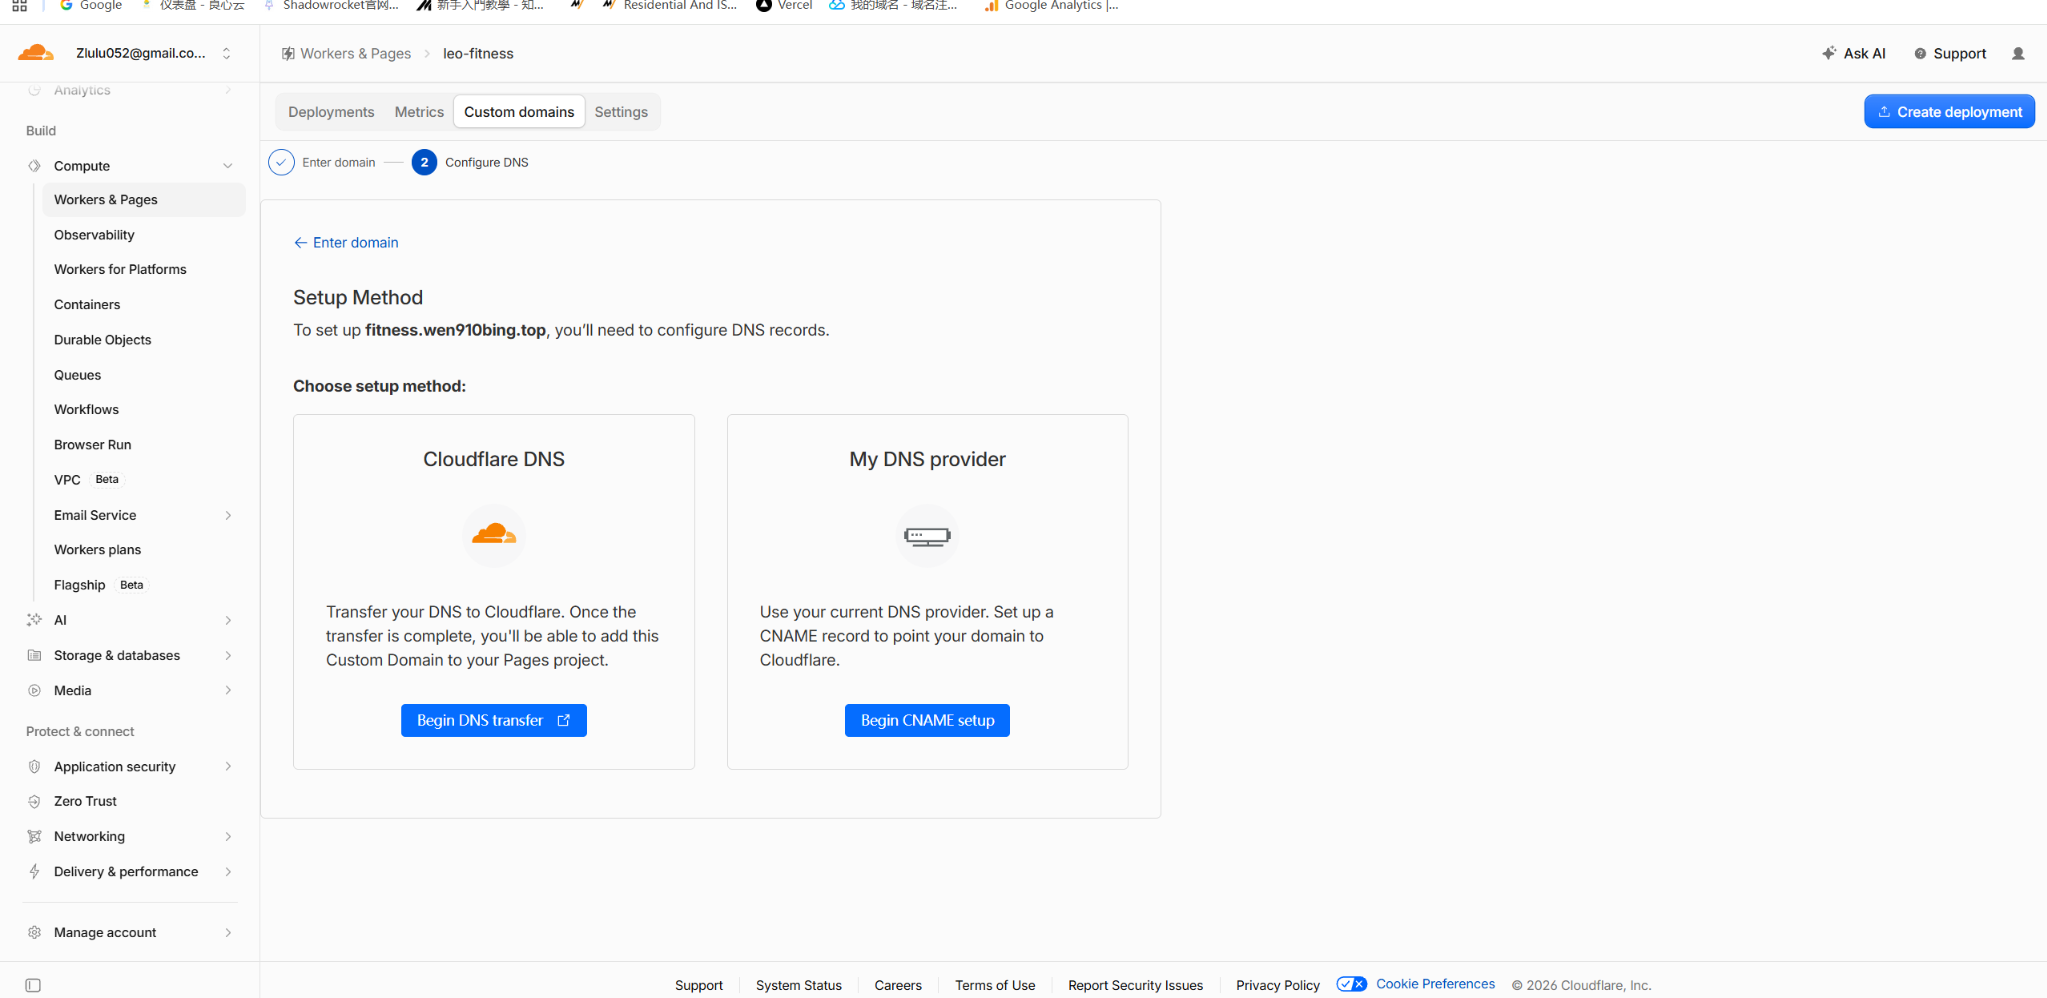This screenshot has width=2047, height=998.
Task: Expand the Delivery & performance section
Action: (x=228, y=871)
